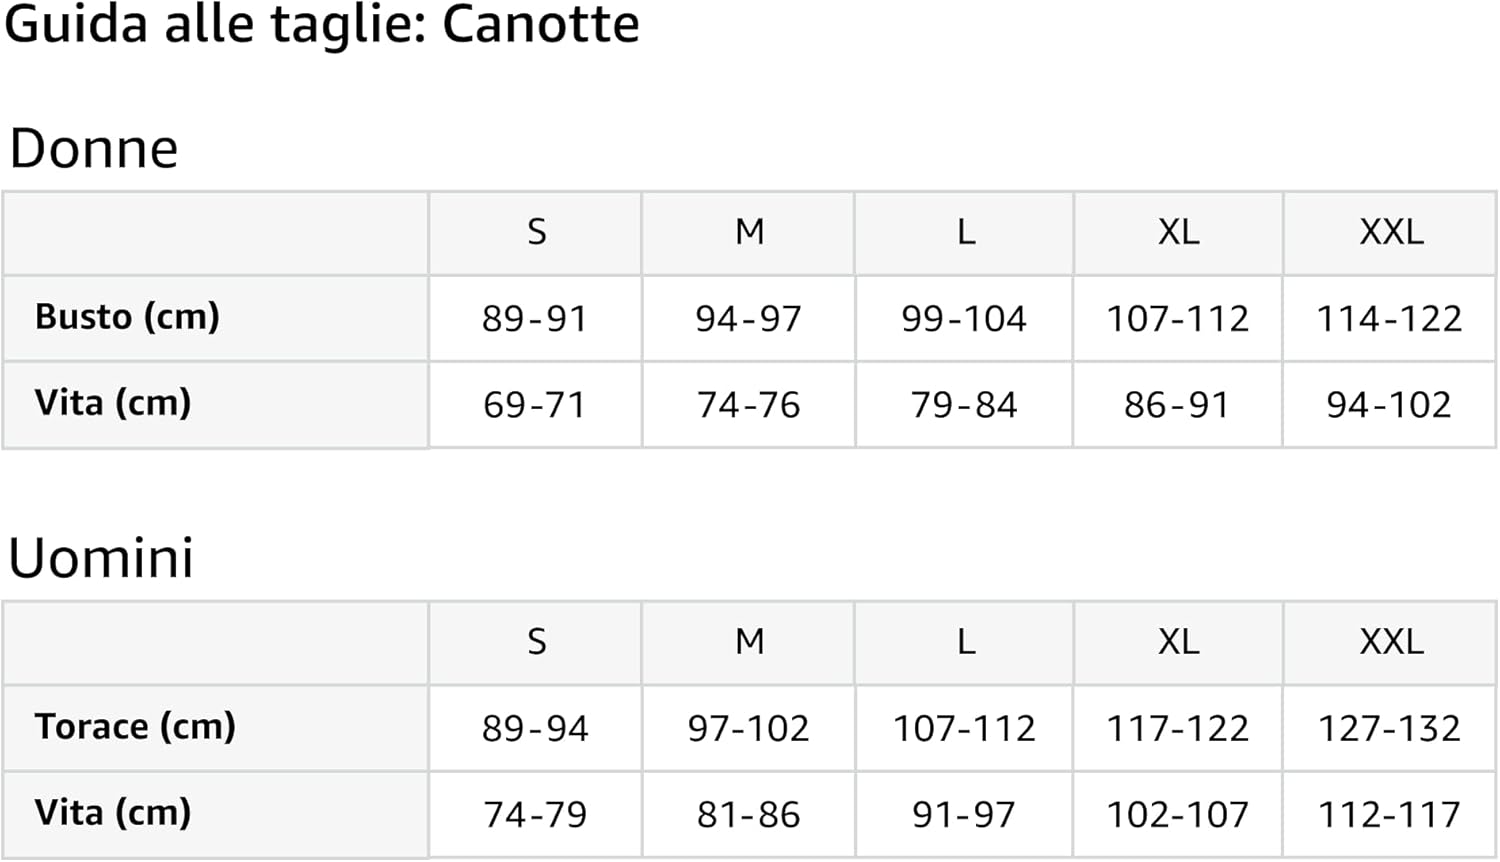Viewport: 1500px width, 862px height.
Task: Click the men's waist value 91-97
Action: pyautogui.click(x=964, y=815)
